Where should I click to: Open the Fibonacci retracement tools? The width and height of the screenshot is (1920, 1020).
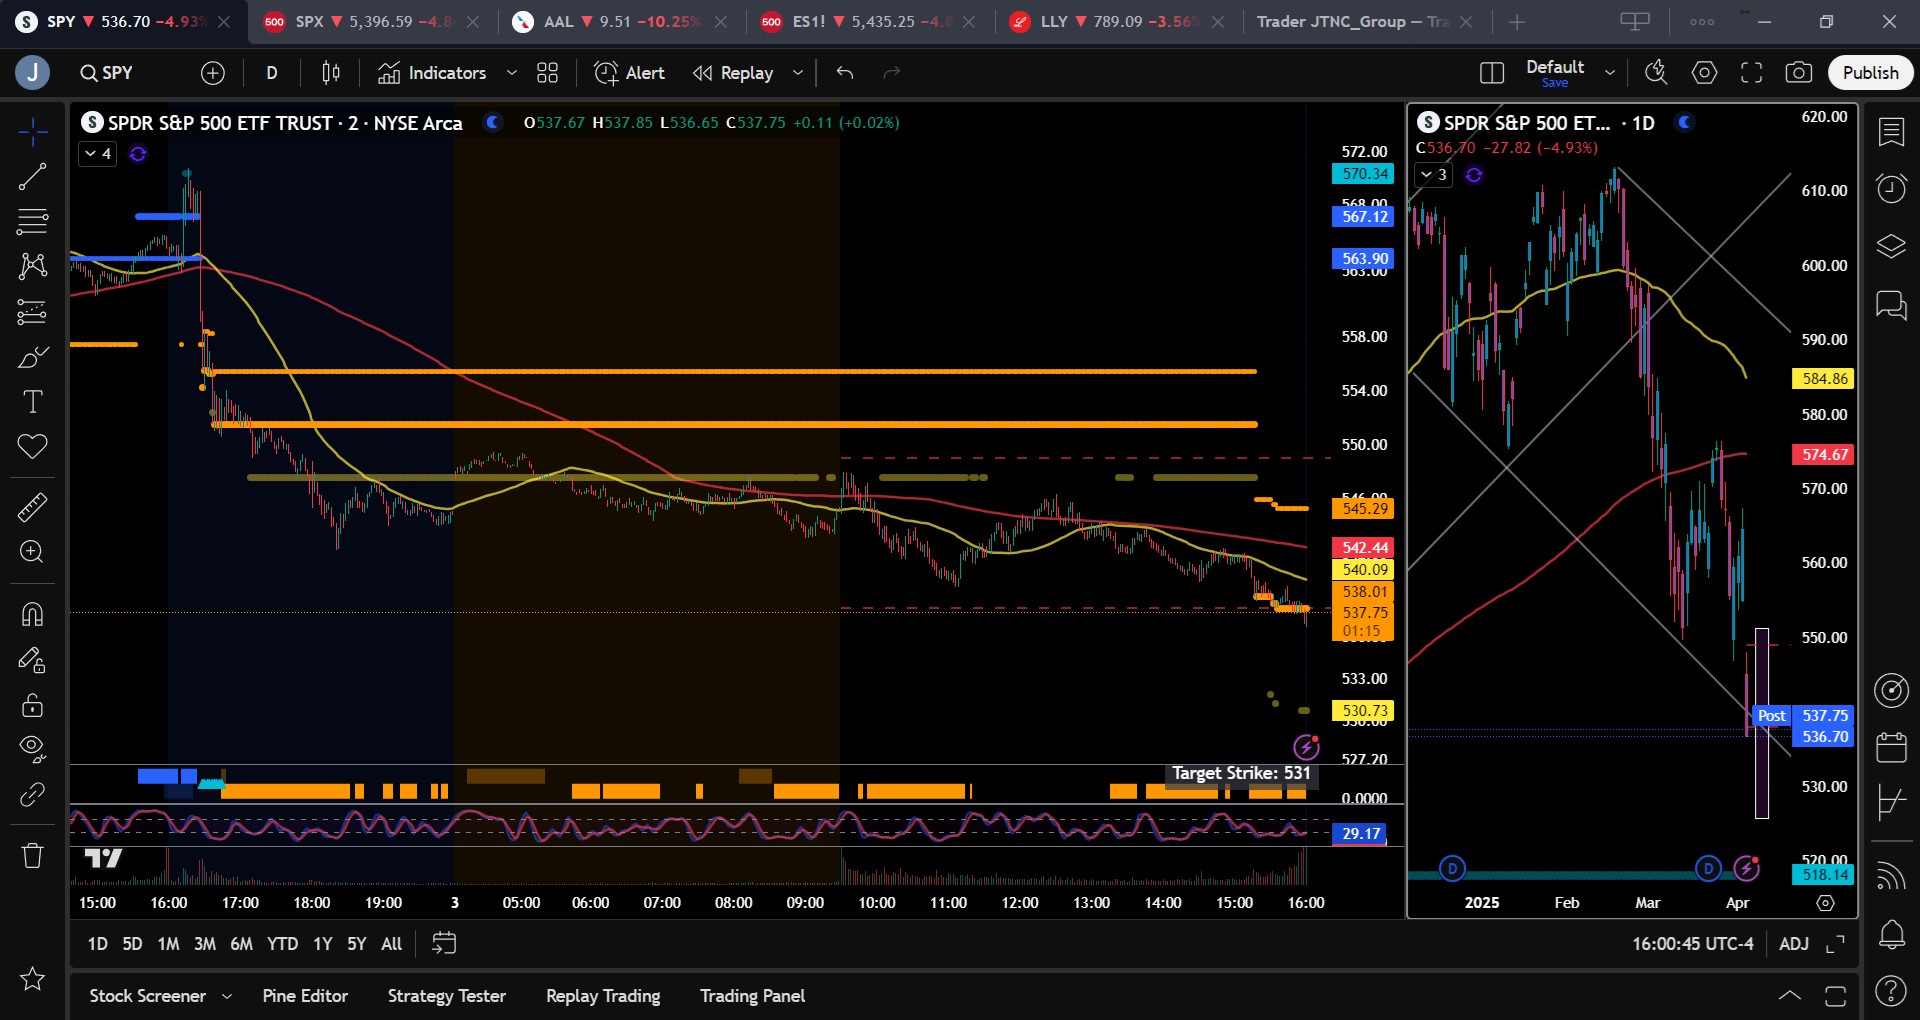tap(32, 221)
